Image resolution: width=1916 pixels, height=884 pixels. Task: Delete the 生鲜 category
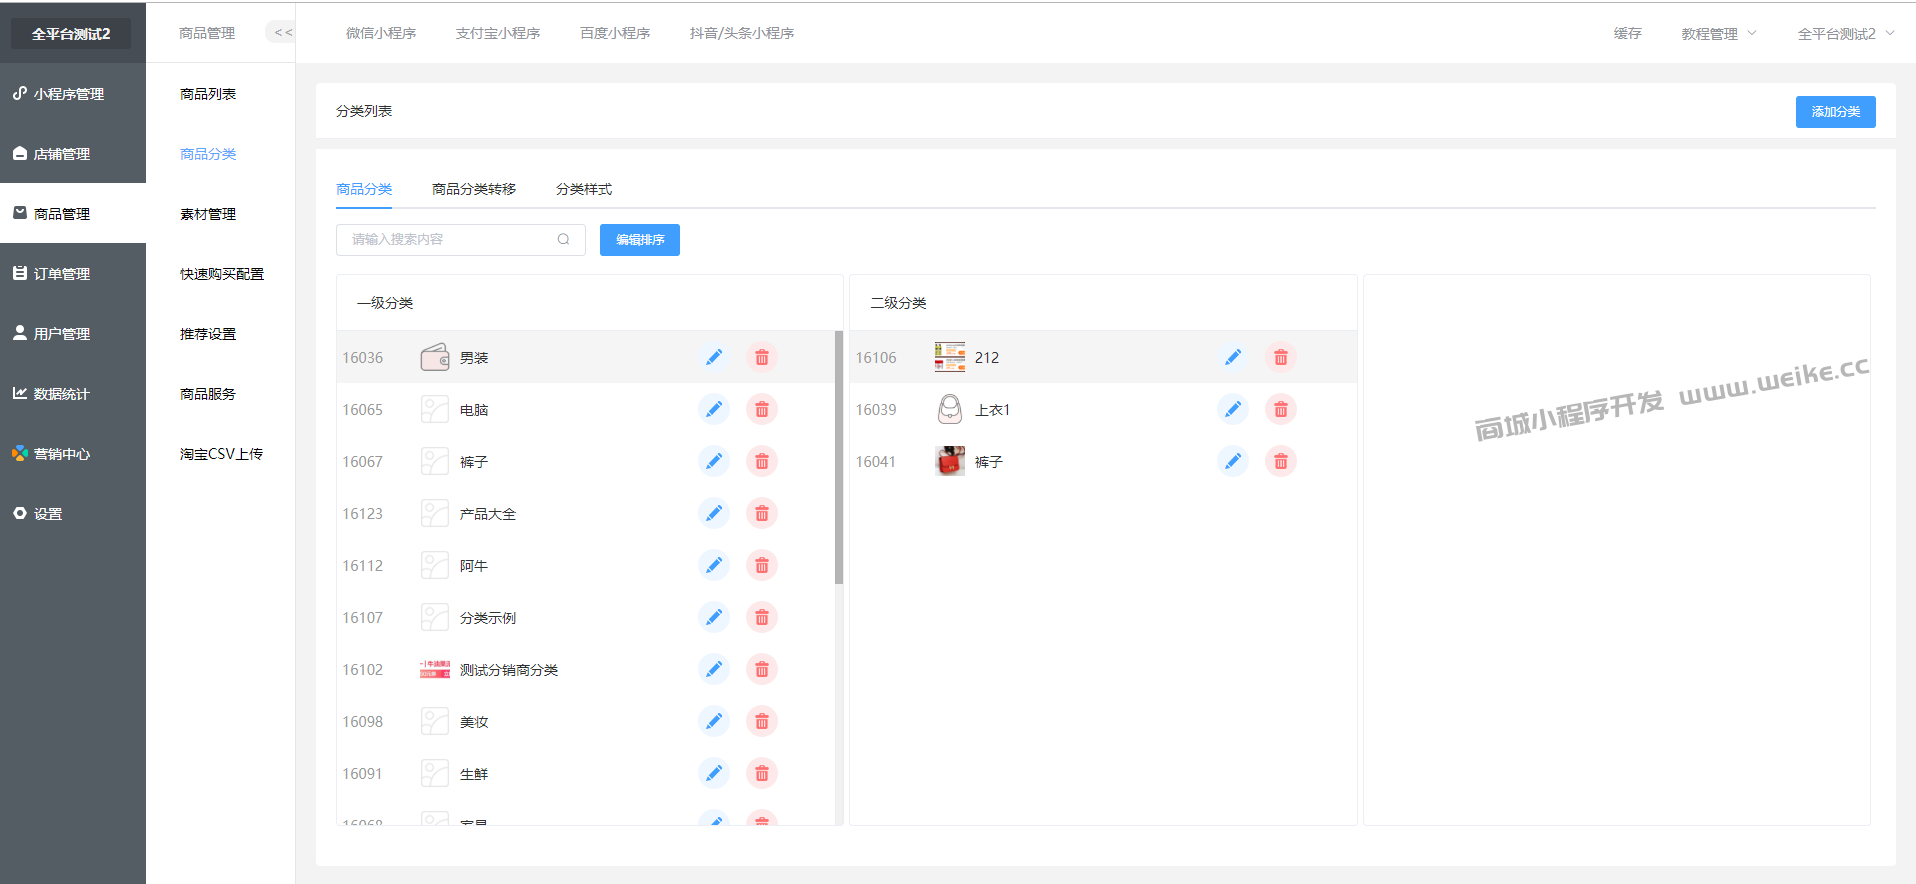(762, 773)
